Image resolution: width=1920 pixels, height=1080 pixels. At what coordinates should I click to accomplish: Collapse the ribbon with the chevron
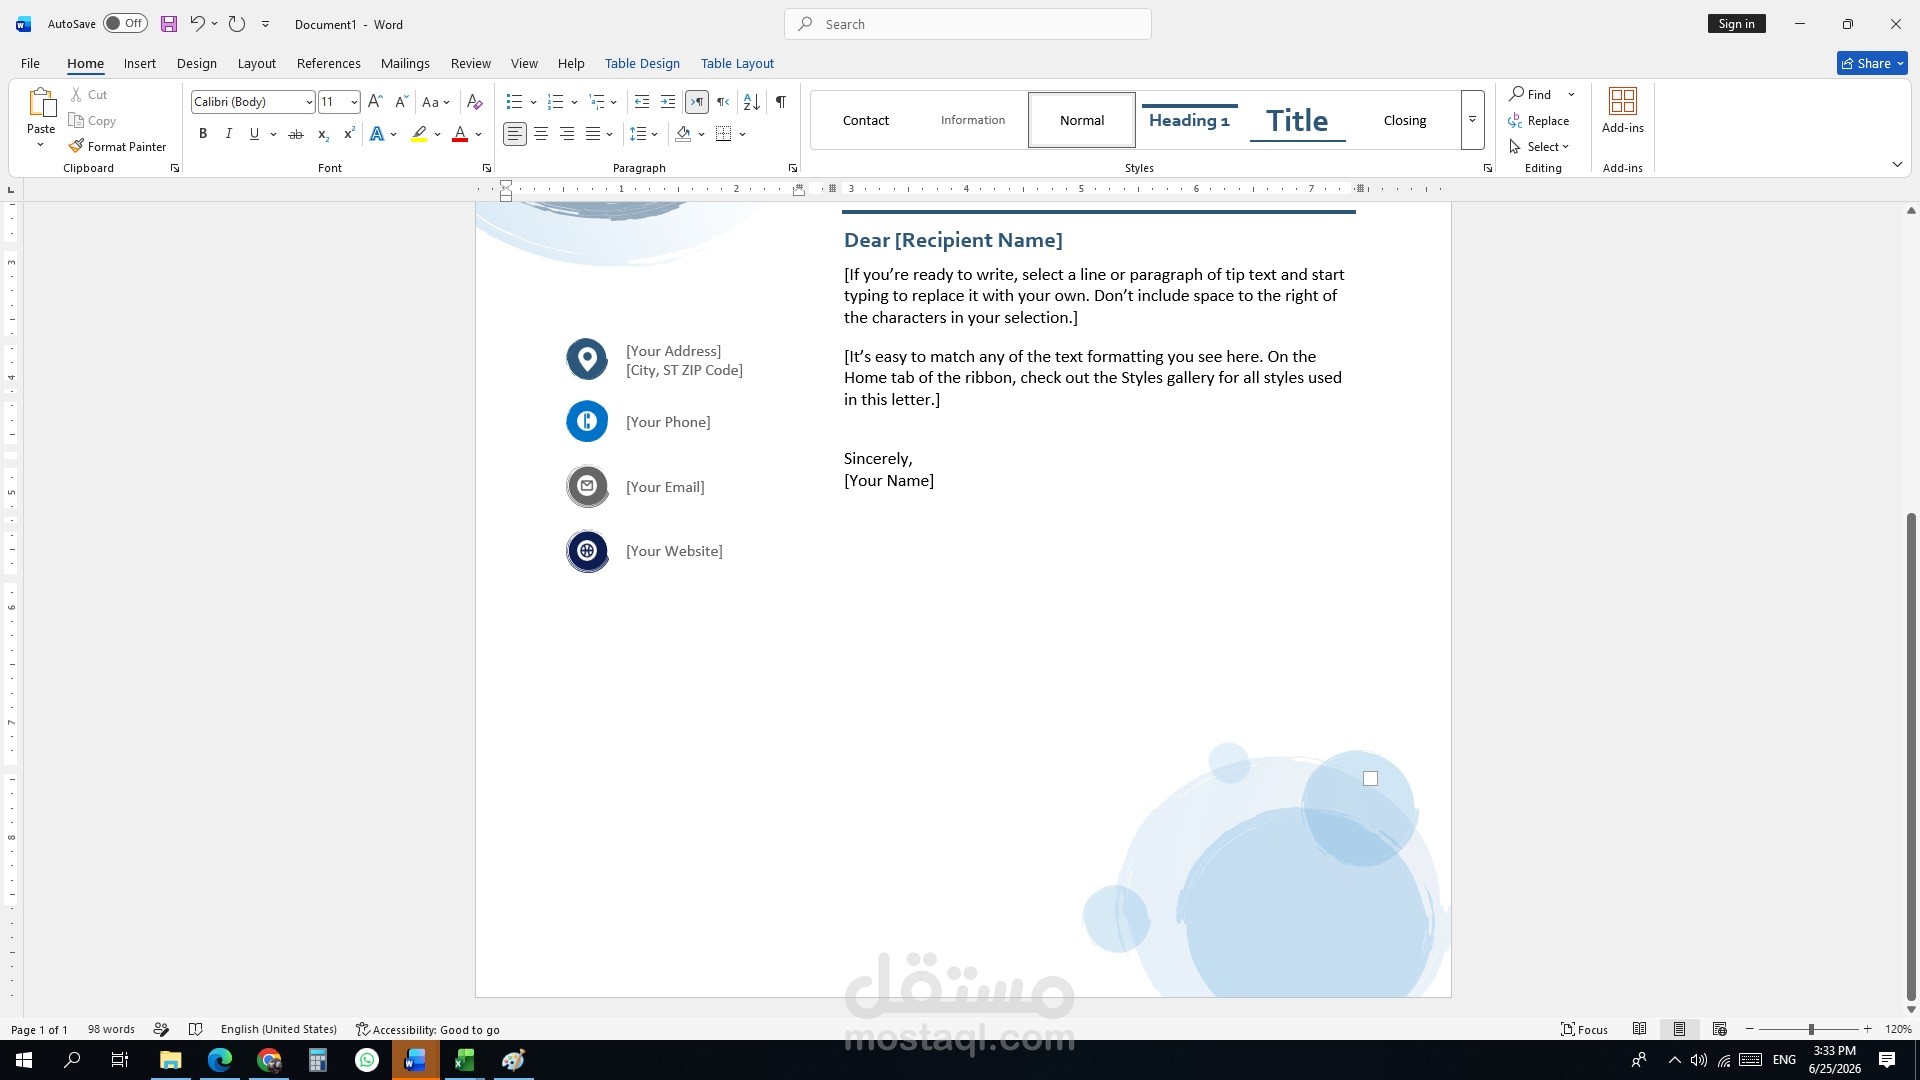(x=1897, y=165)
